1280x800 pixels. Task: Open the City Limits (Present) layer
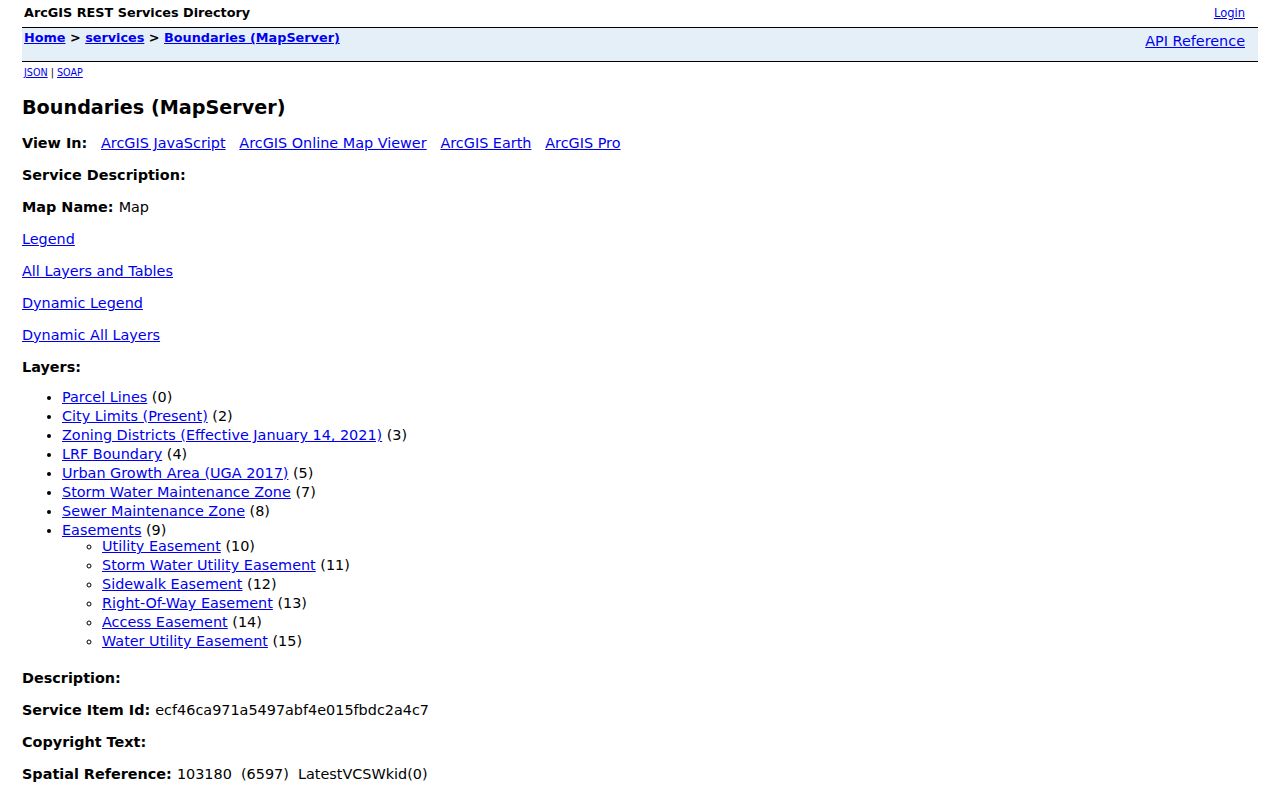(135, 416)
